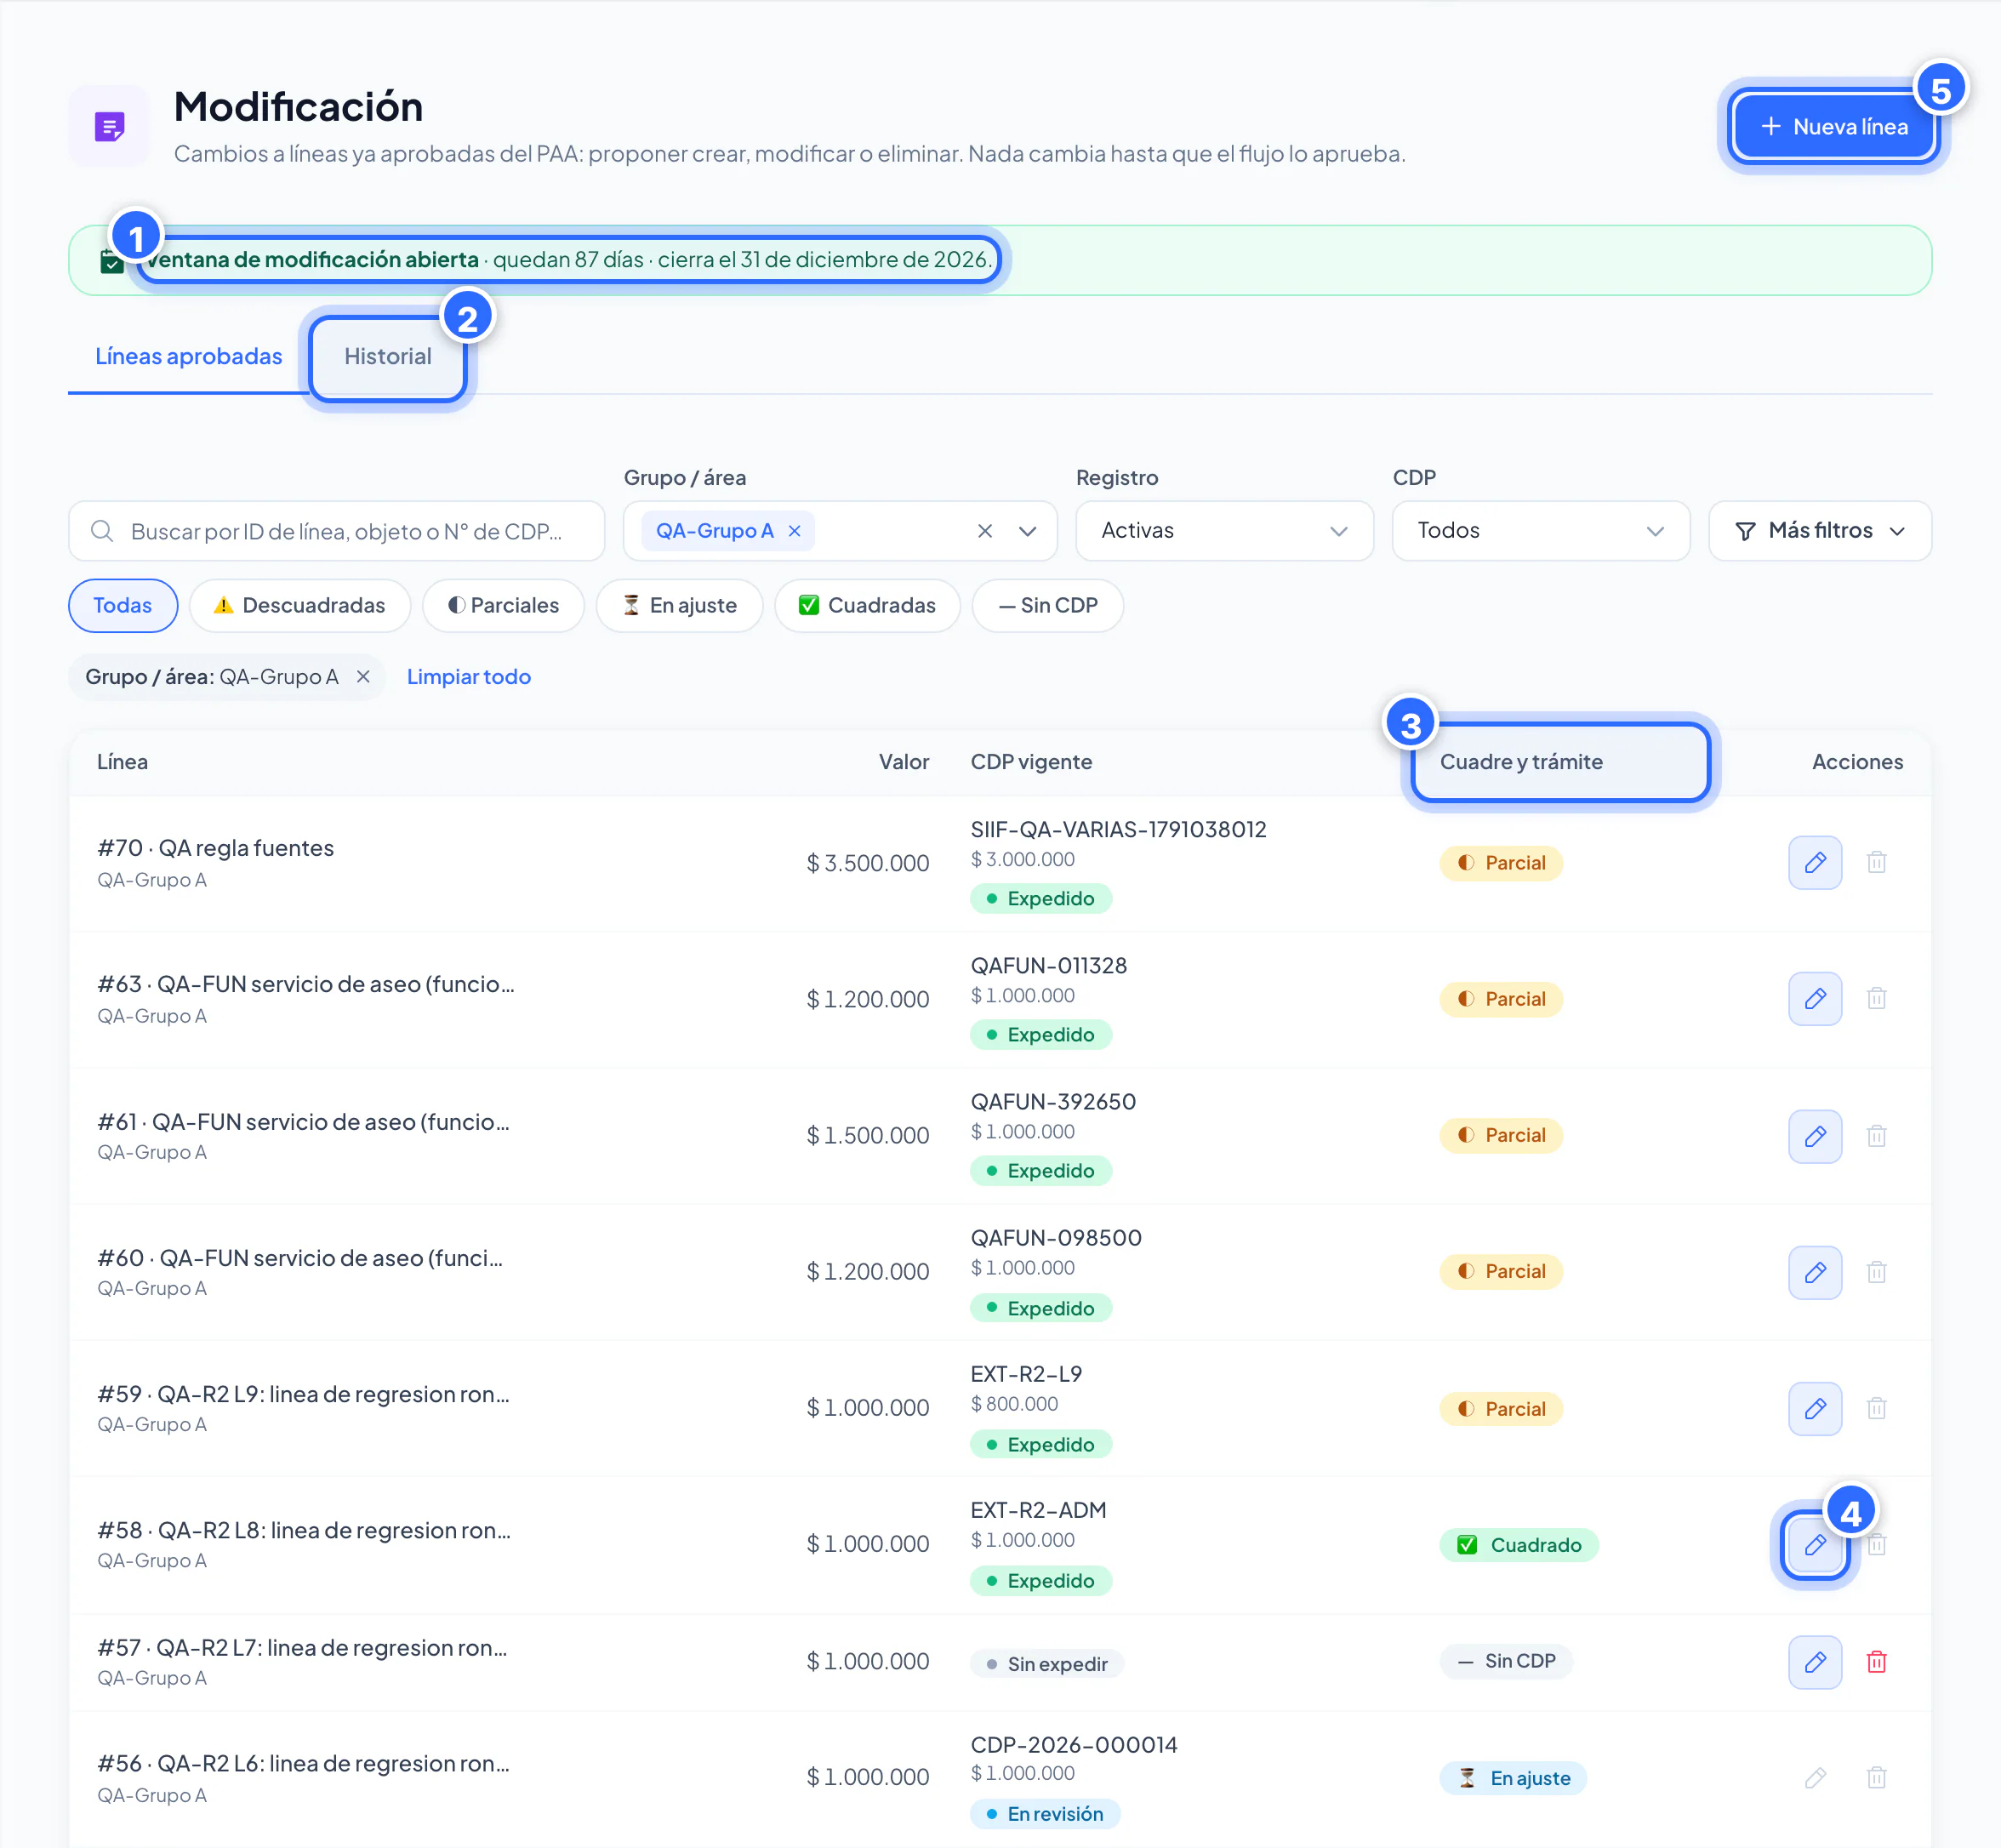Click the red trash icon for line #57
2001x1848 pixels.
1876,1661
